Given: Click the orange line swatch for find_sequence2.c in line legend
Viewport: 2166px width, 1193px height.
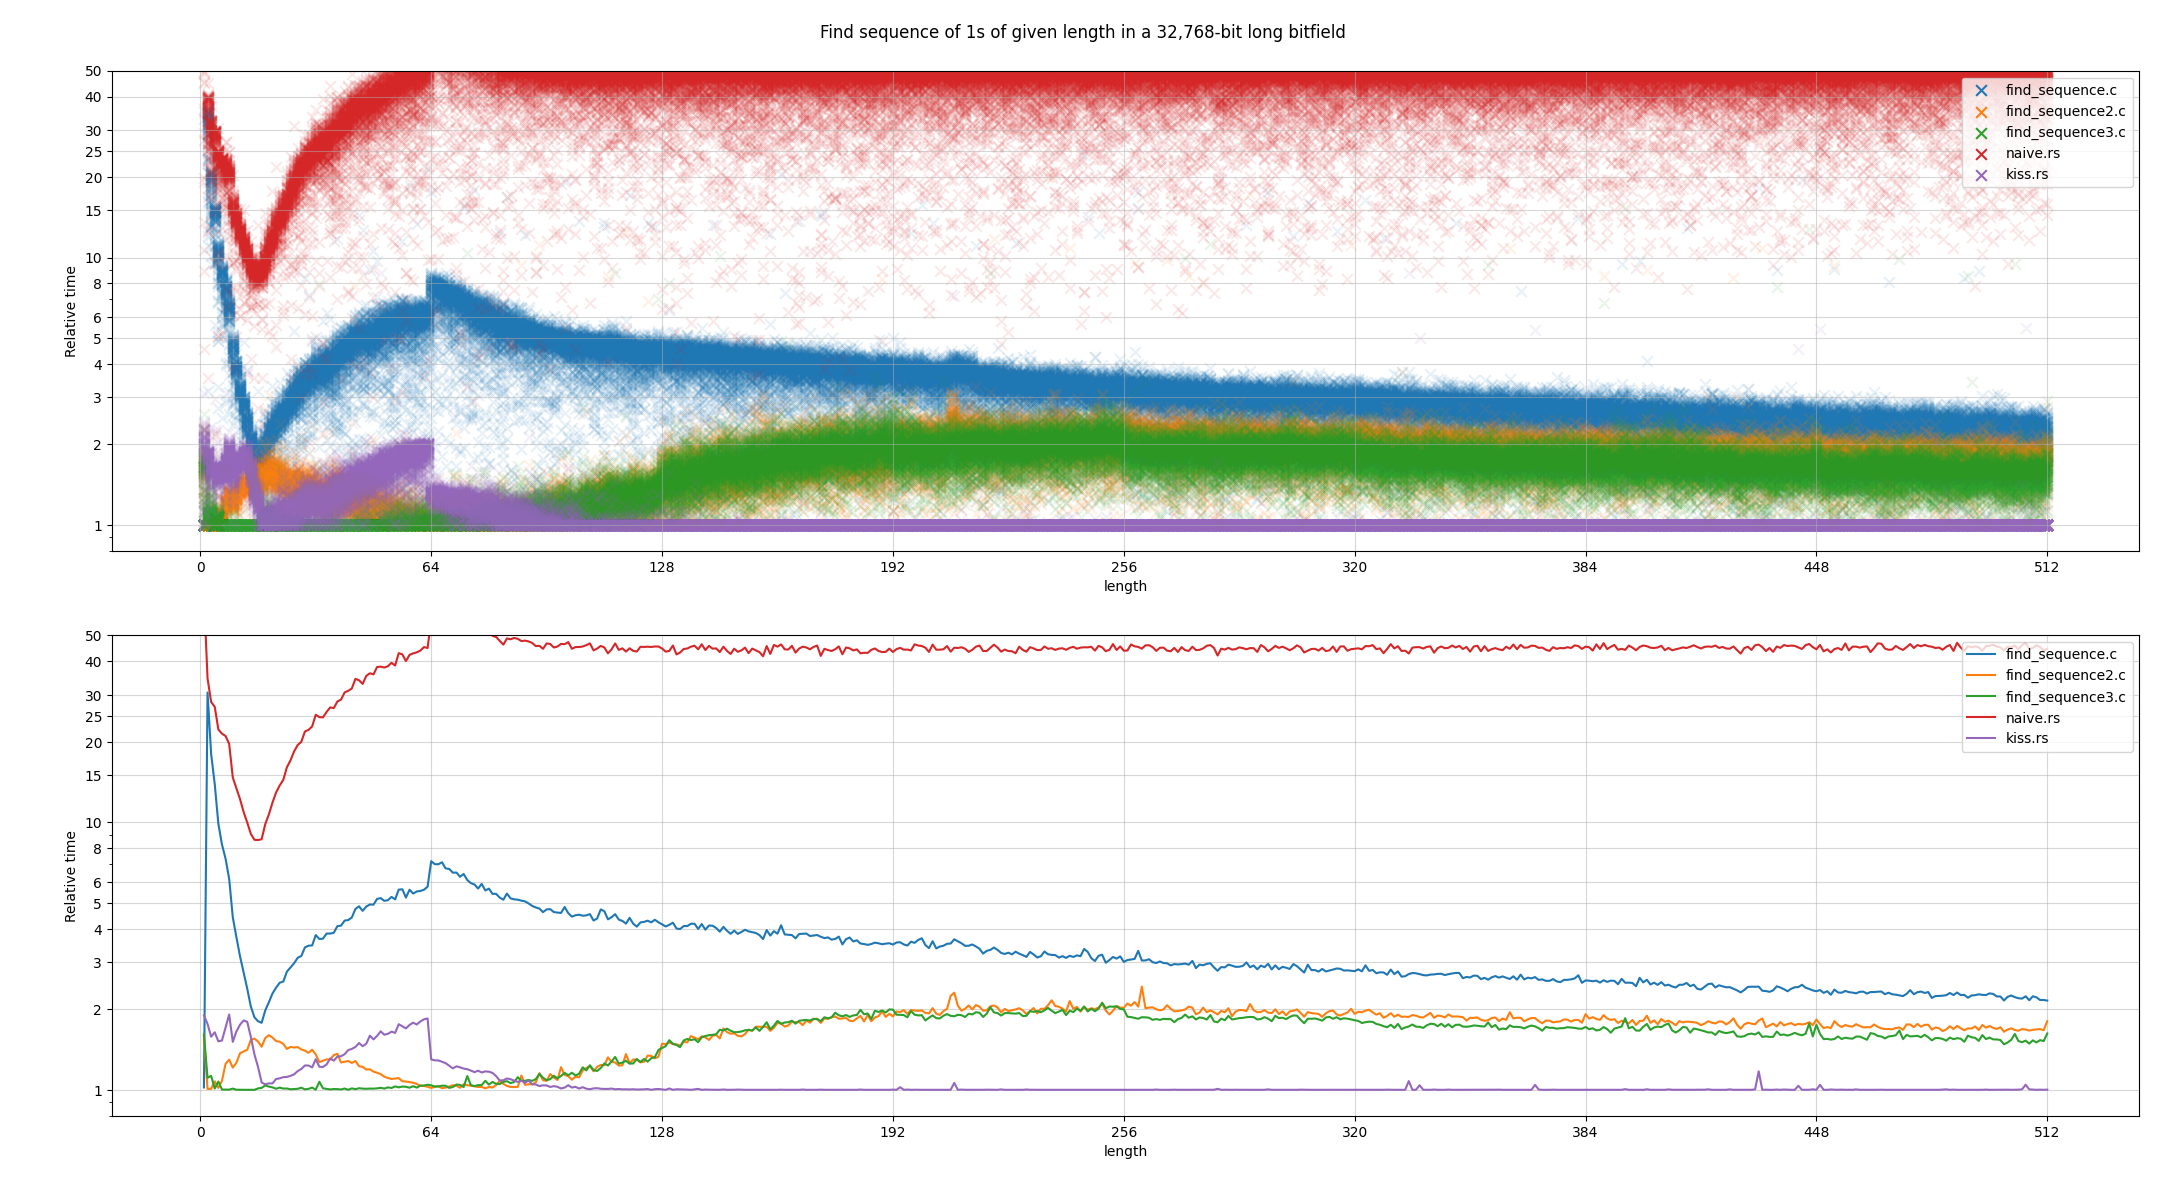Looking at the screenshot, I should [1981, 675].
